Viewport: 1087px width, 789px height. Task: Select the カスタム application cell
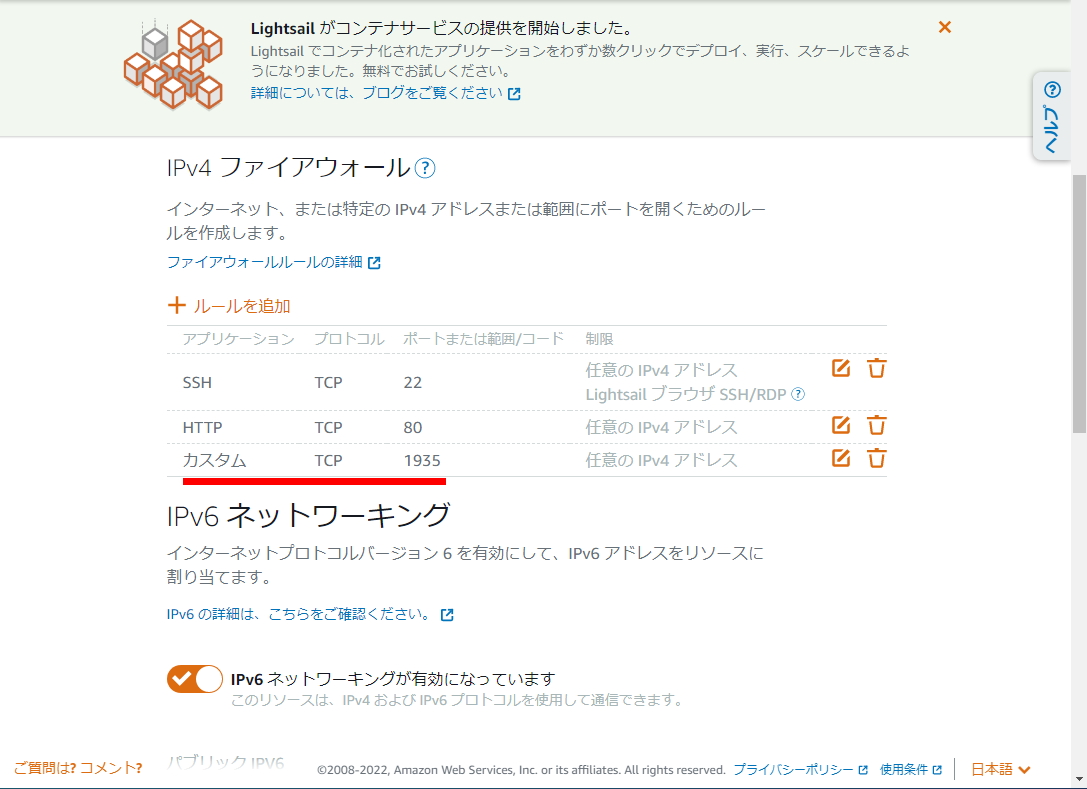coord(214,460)
